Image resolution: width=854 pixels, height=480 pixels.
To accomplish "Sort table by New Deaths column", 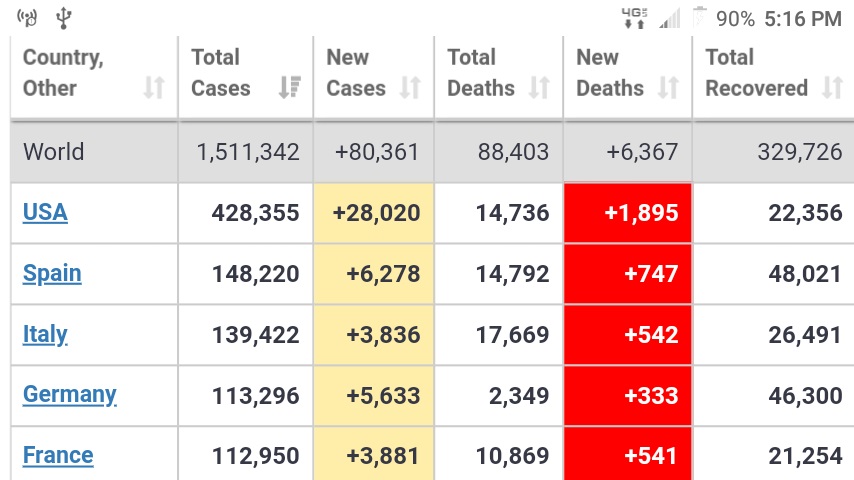I will click(x=668, y=88).
